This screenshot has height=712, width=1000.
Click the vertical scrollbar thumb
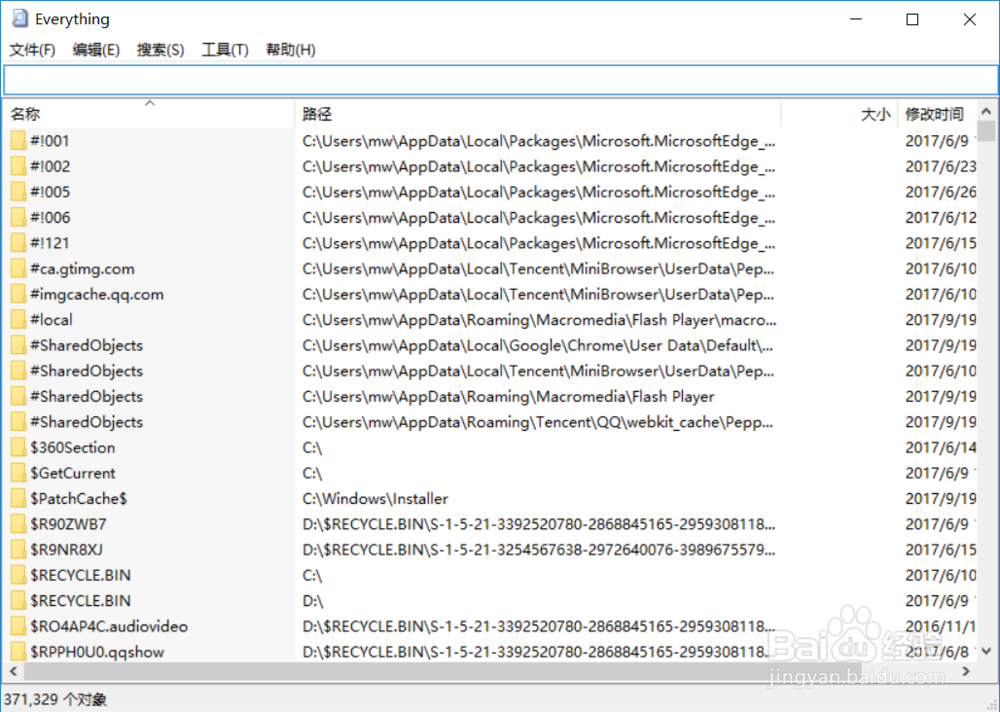pos(987,131)
